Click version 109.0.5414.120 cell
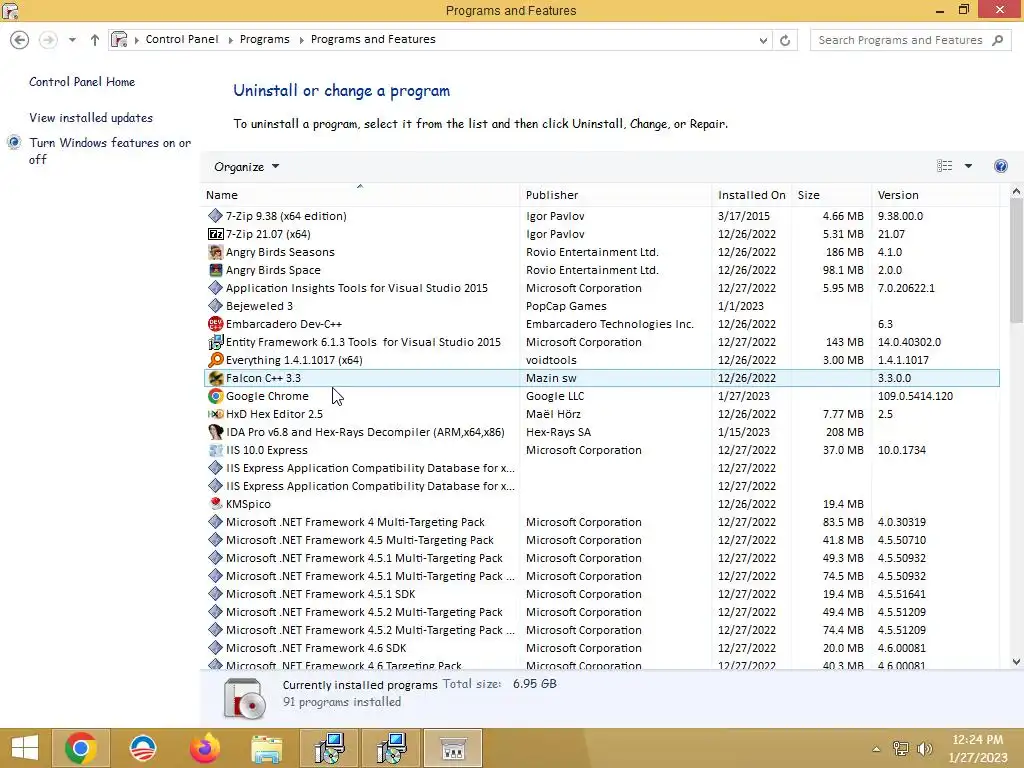1024x768 pixels. (915, 396)
